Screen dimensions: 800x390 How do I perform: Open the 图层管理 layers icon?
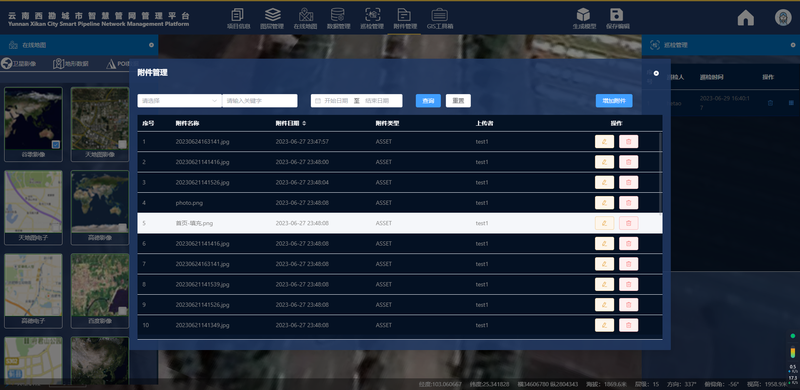pos(272,18)
